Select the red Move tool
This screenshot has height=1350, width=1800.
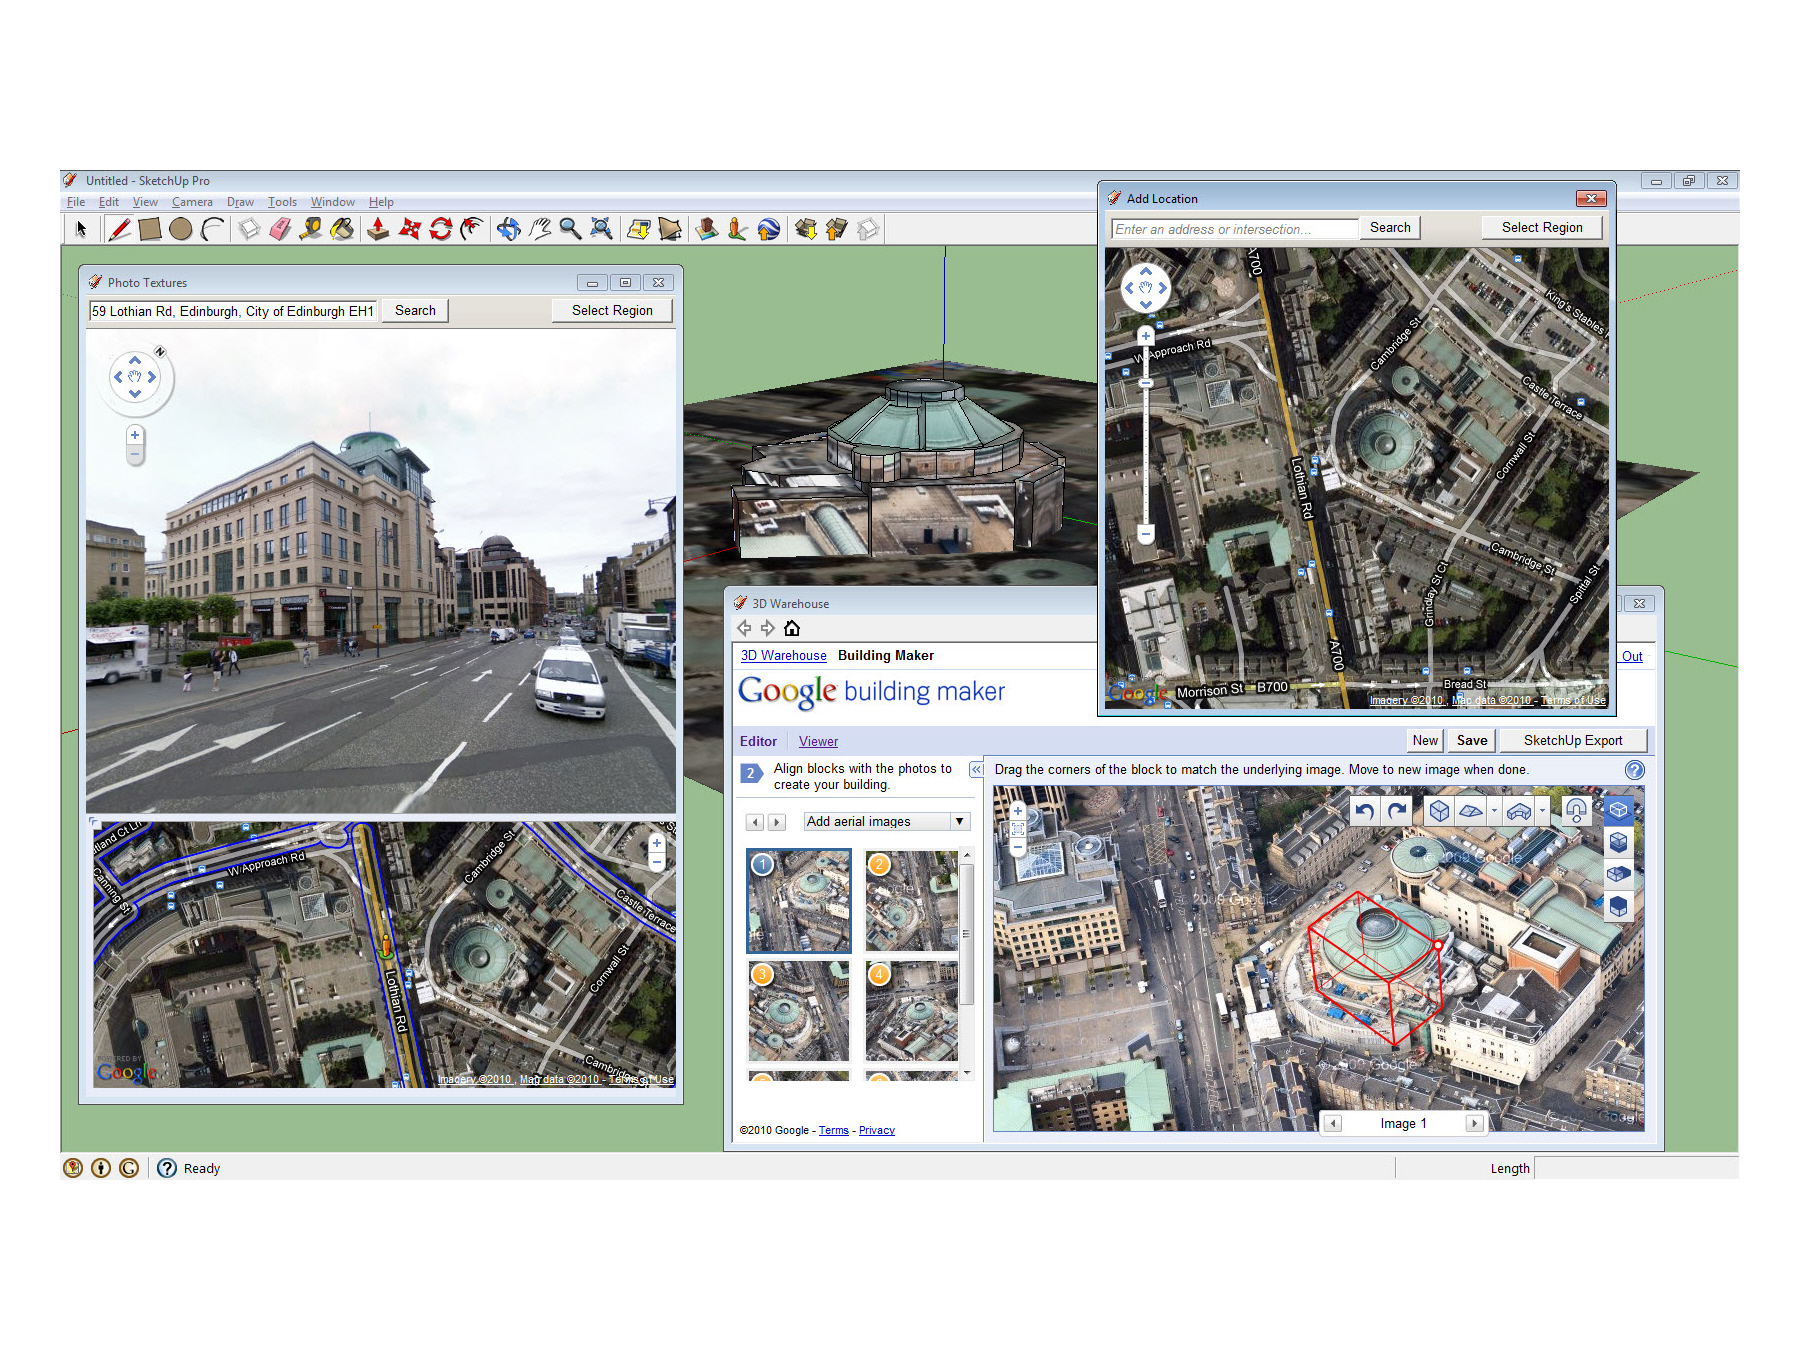tap(409, 229)
